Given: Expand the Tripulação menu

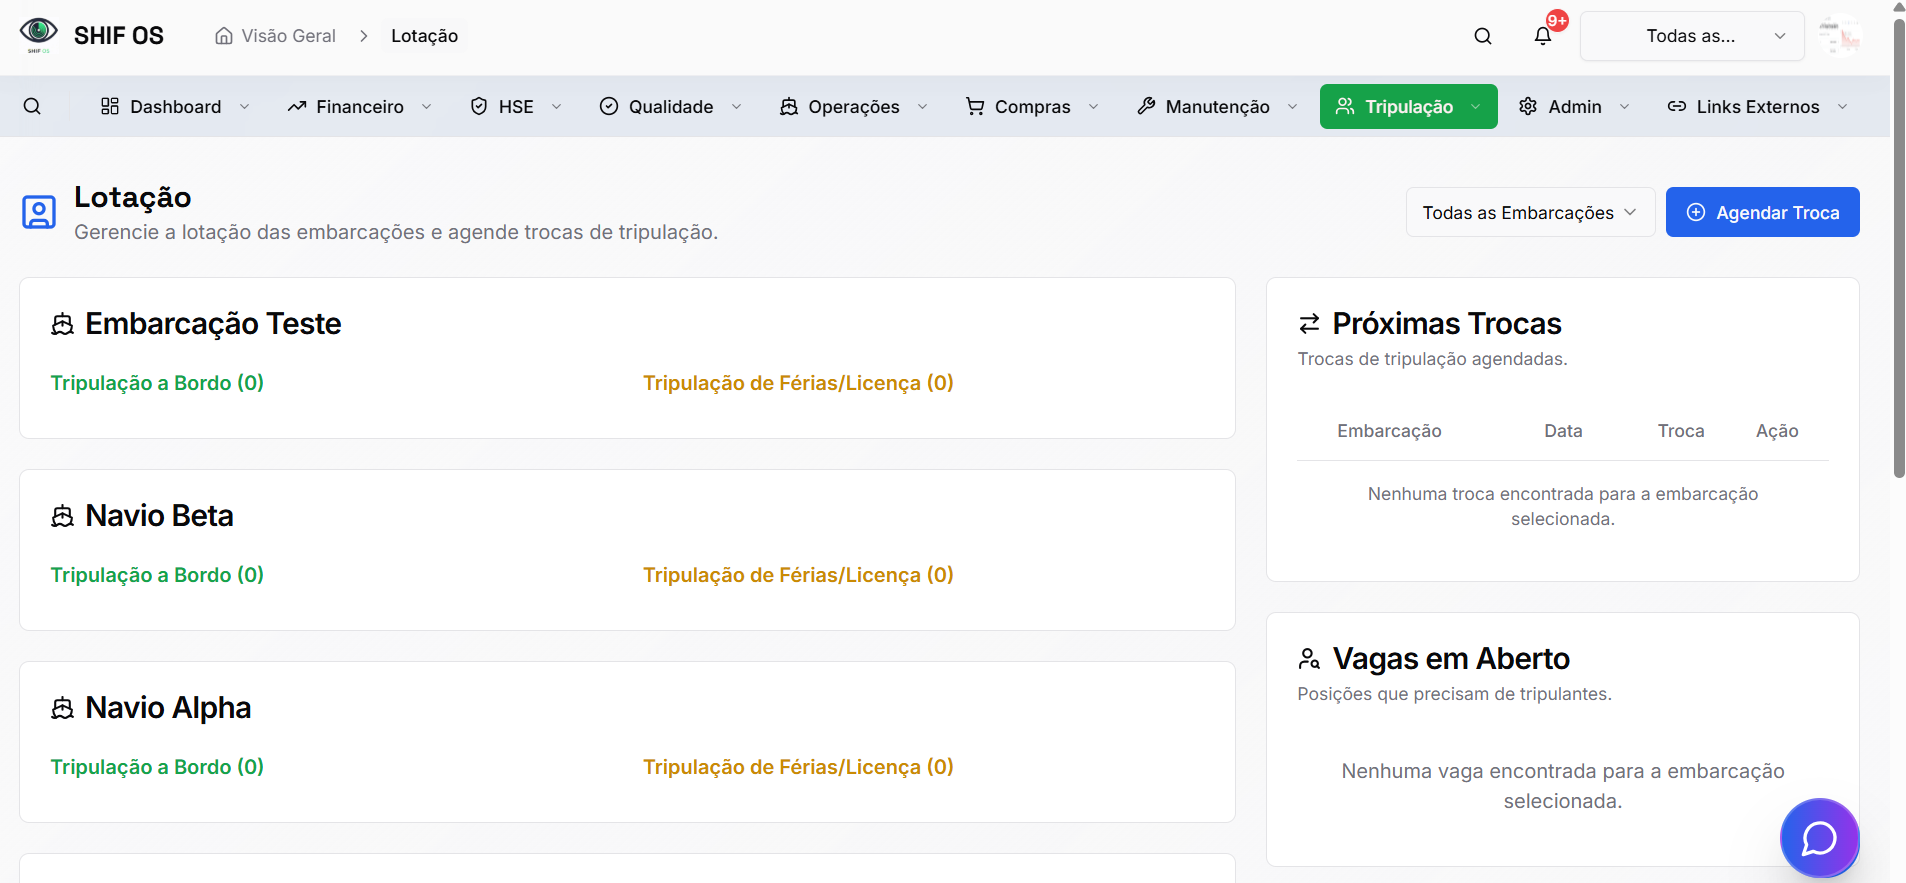Looking at the screenshot, I should click(1408, 106).
